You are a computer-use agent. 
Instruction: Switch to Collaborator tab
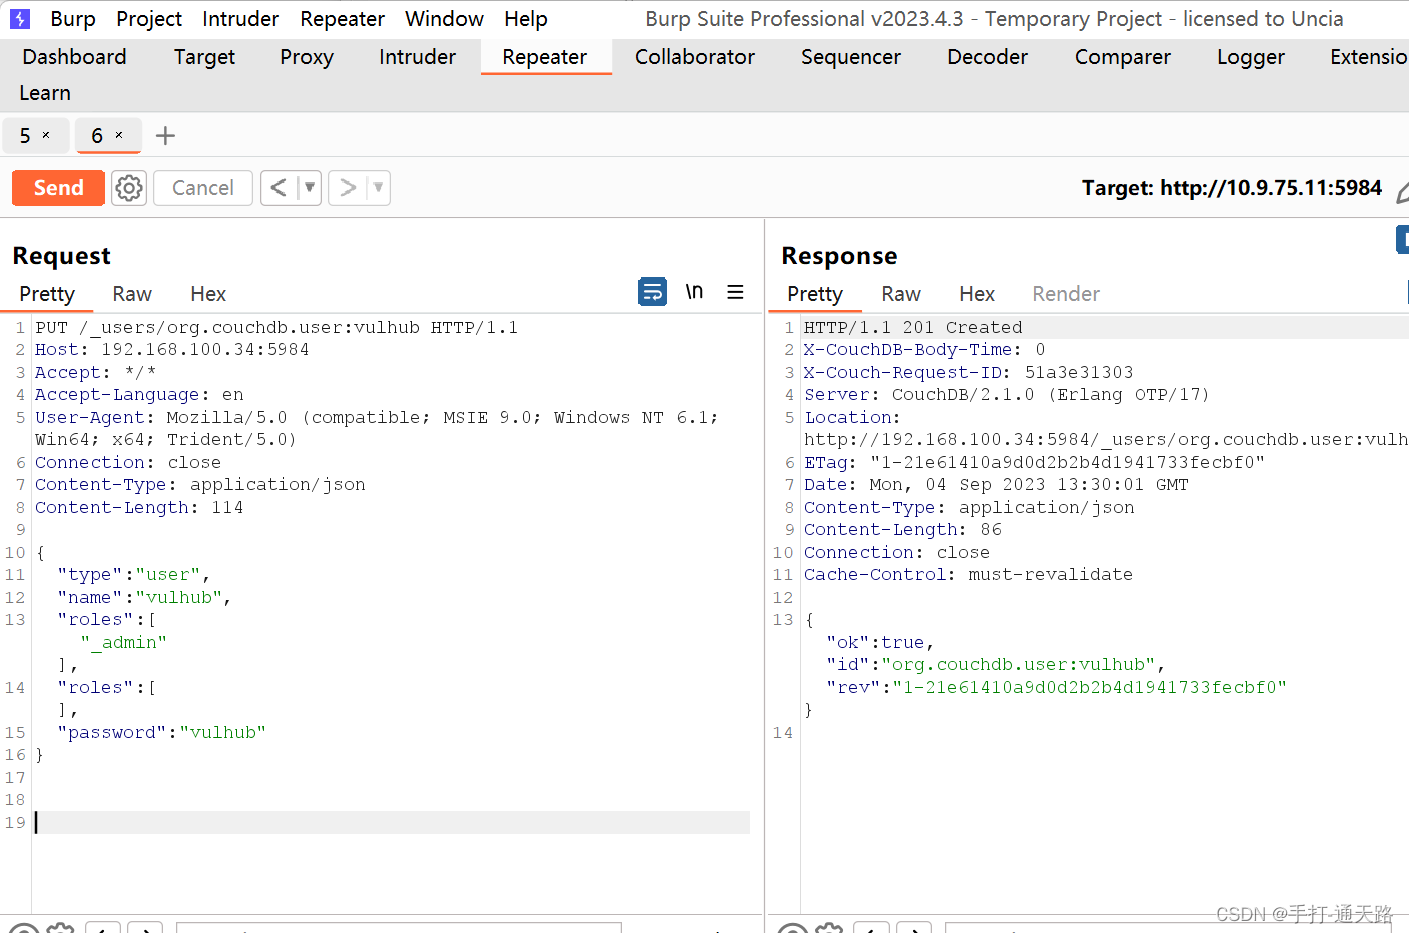tap(695, 57)
